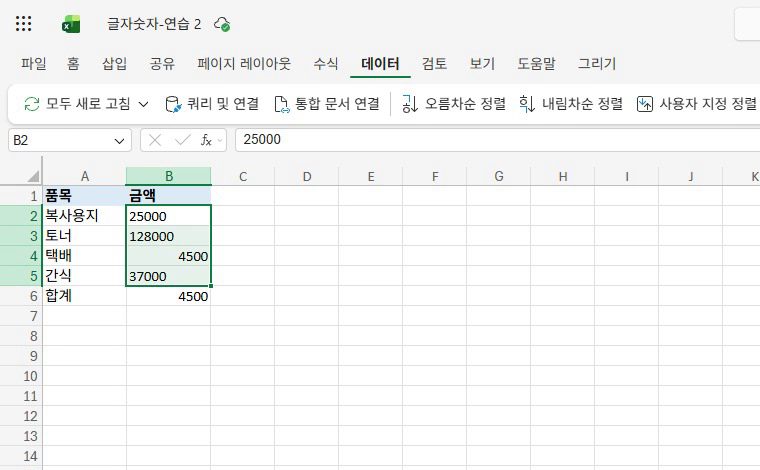The width and height of the screenshot is (760, 470).
Task: Click the Excel logo icon
Action: [x=71, y=24]
